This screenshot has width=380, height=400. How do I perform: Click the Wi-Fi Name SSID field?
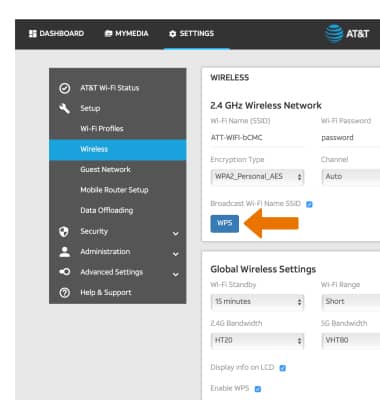pos(257,138)
